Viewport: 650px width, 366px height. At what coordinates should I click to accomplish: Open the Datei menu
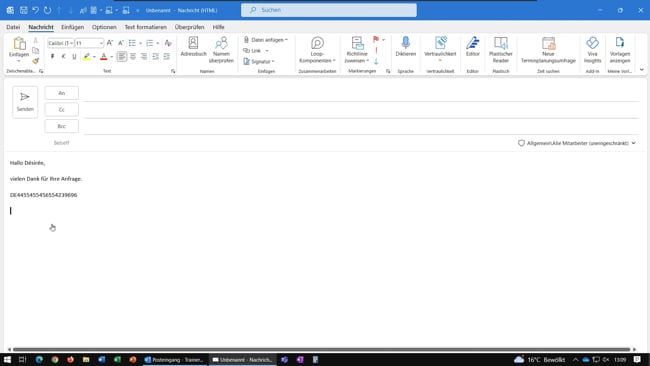(x=13, y=27)
